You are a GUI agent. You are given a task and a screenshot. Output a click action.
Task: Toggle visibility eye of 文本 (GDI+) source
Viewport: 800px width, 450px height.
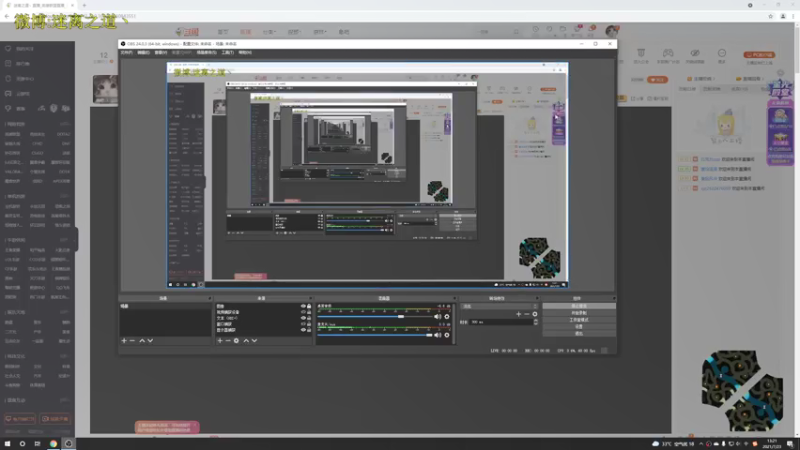click(303, 318)
